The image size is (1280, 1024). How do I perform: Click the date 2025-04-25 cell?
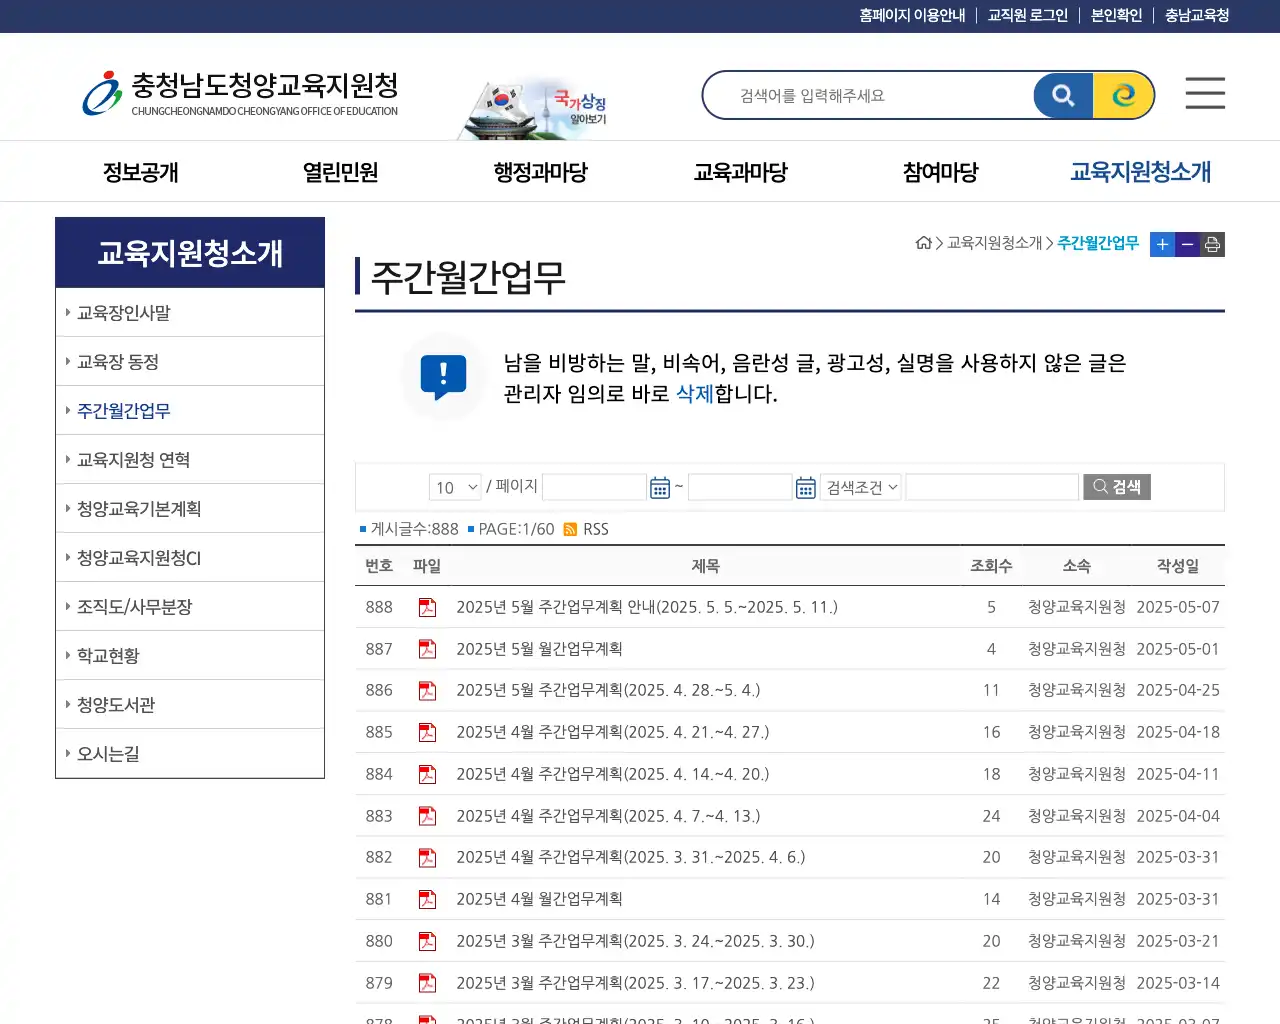(1178, 690)
